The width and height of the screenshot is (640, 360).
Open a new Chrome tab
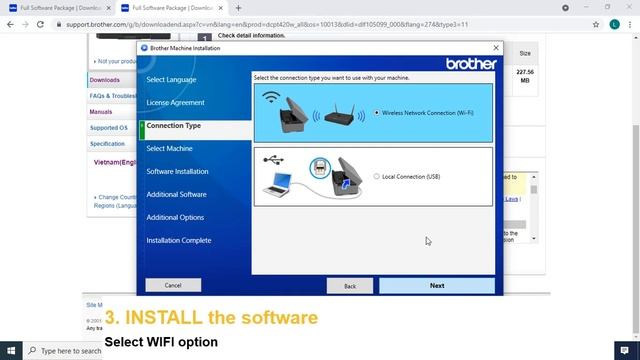point(238,8)
